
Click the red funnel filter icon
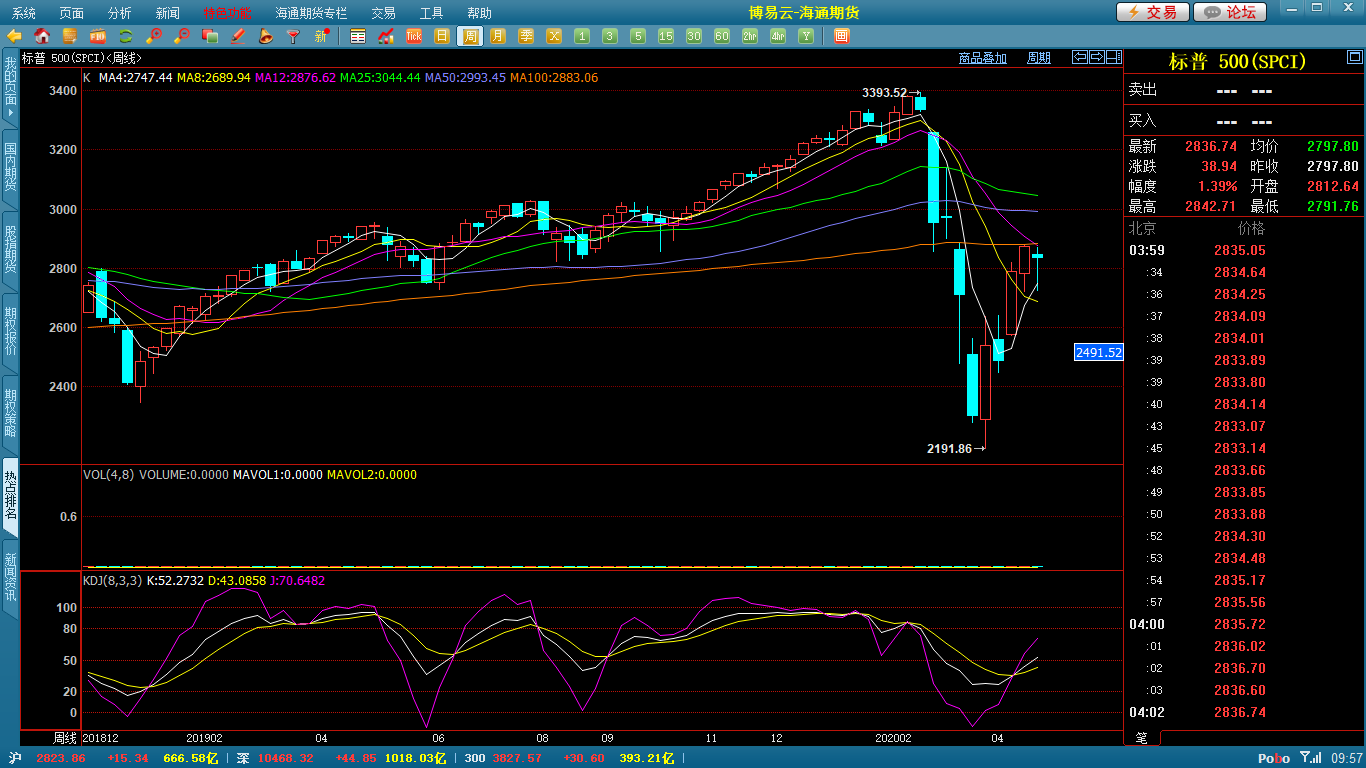point(294,36)
